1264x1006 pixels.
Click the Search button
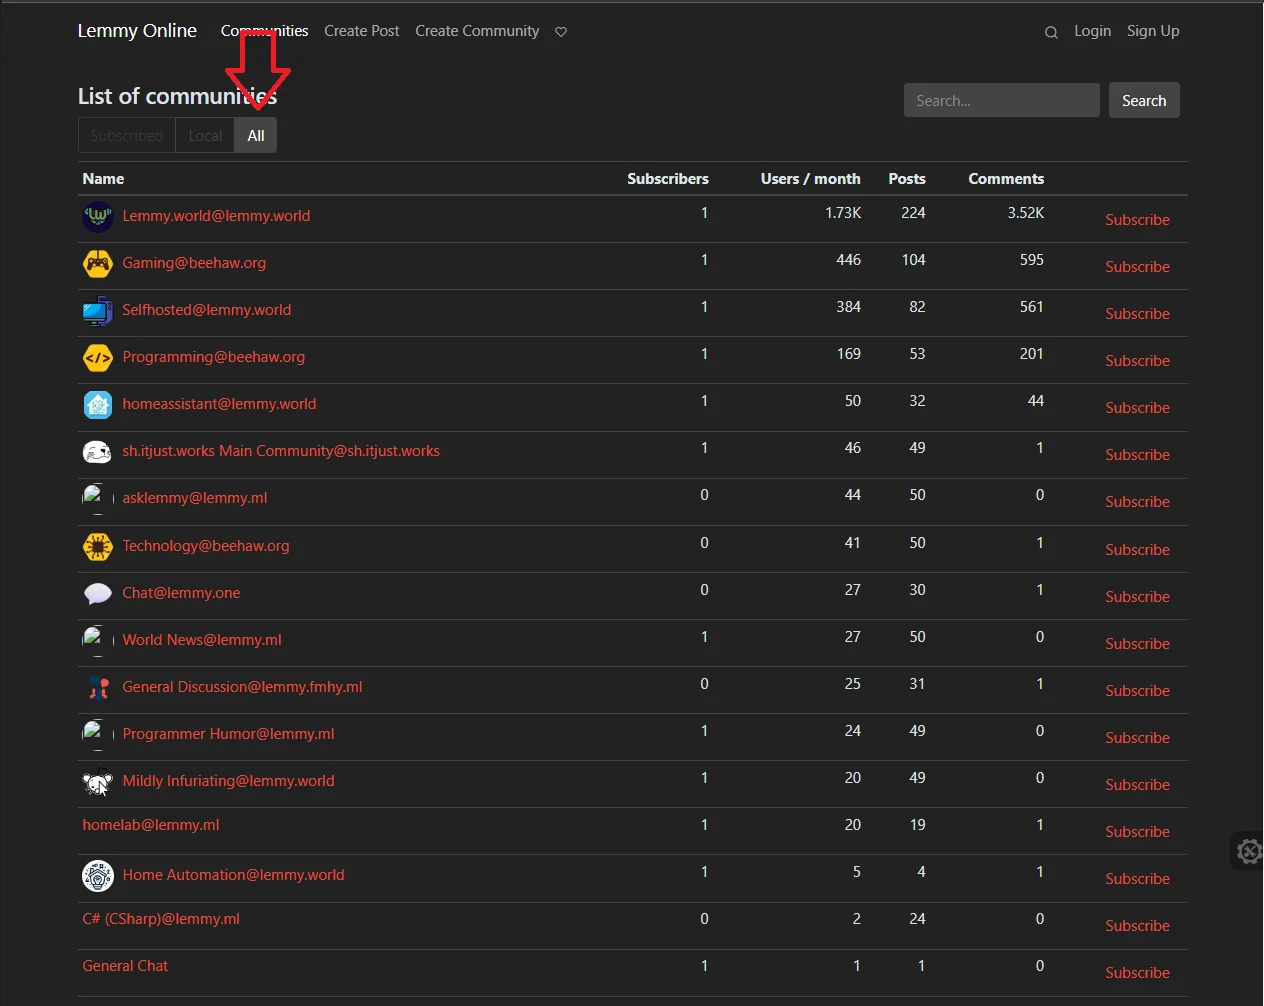1144,100
